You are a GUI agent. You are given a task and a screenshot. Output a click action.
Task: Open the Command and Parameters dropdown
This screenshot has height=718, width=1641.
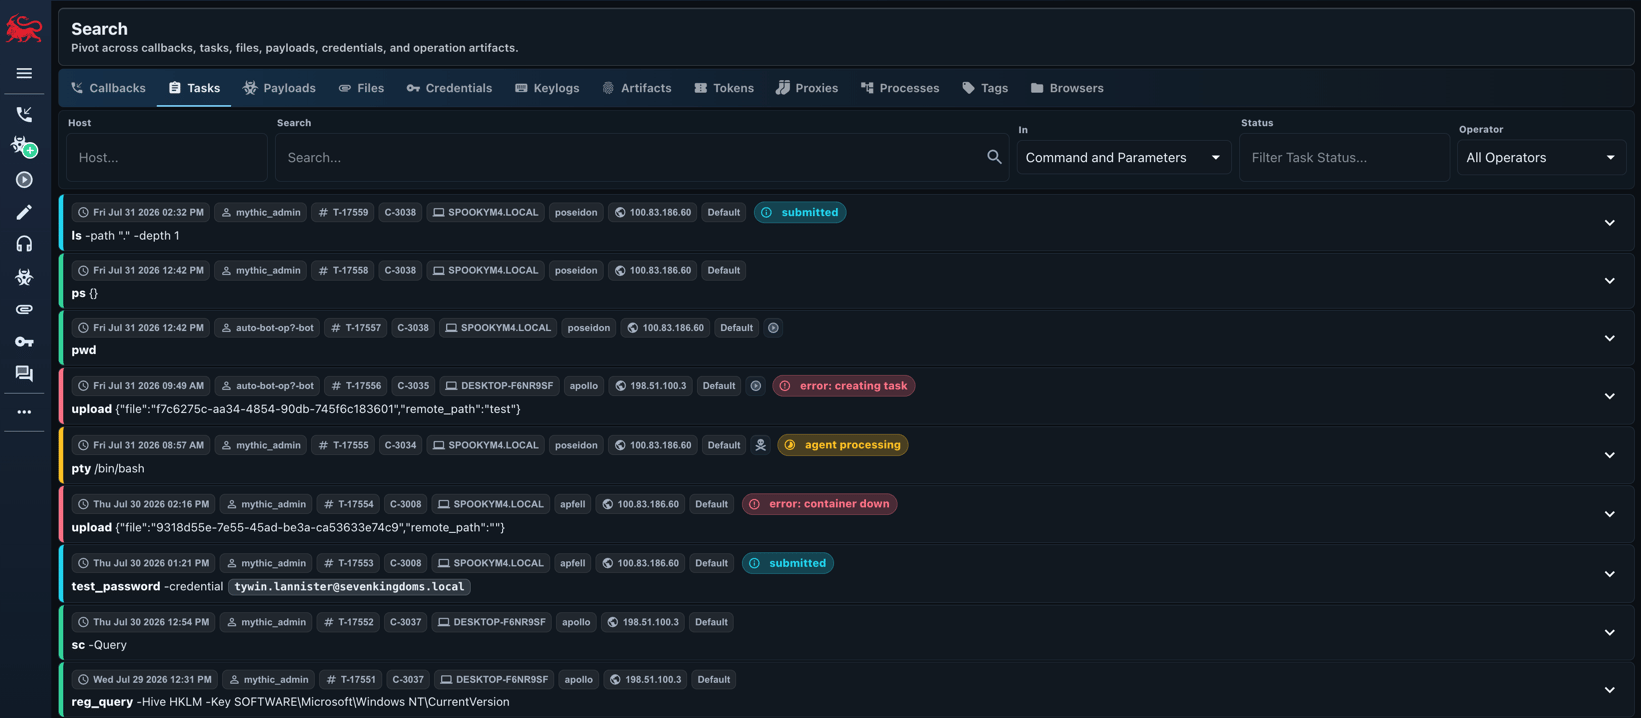(1123, 157)
